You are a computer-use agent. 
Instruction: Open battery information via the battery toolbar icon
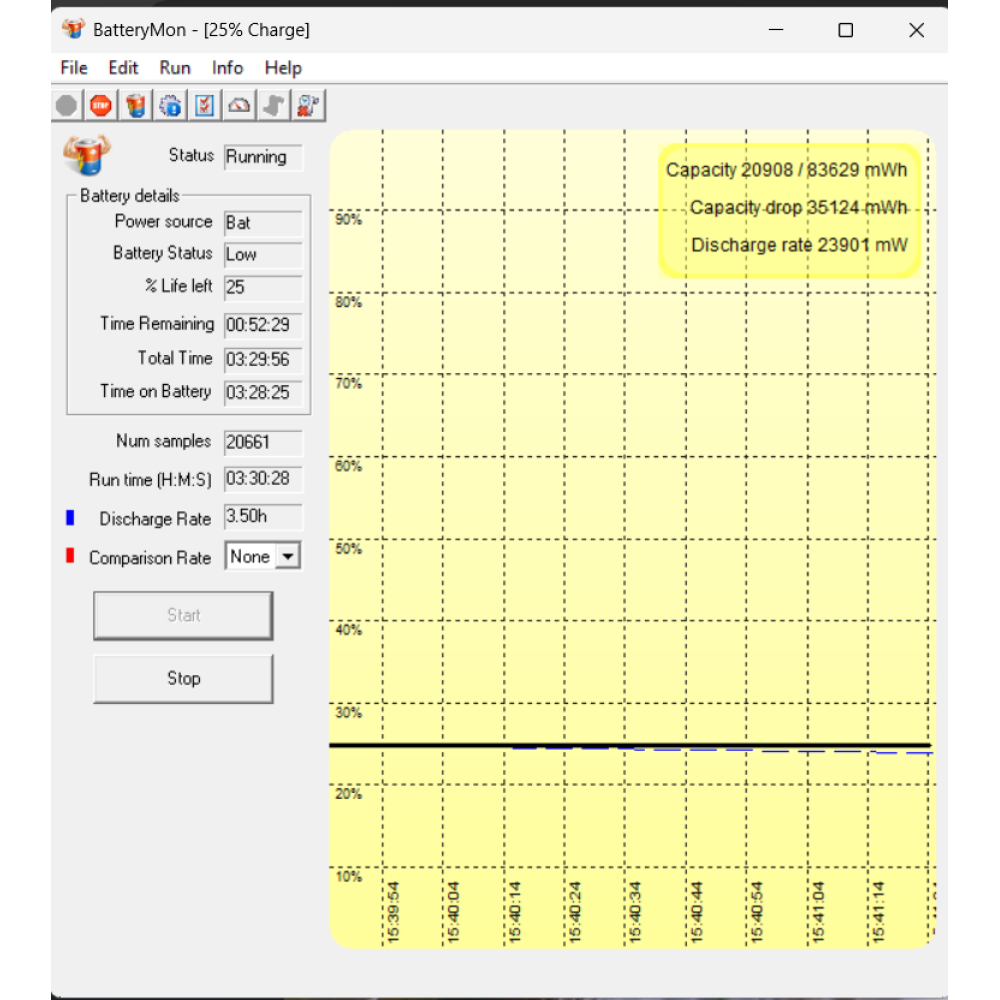coord(135,106)
